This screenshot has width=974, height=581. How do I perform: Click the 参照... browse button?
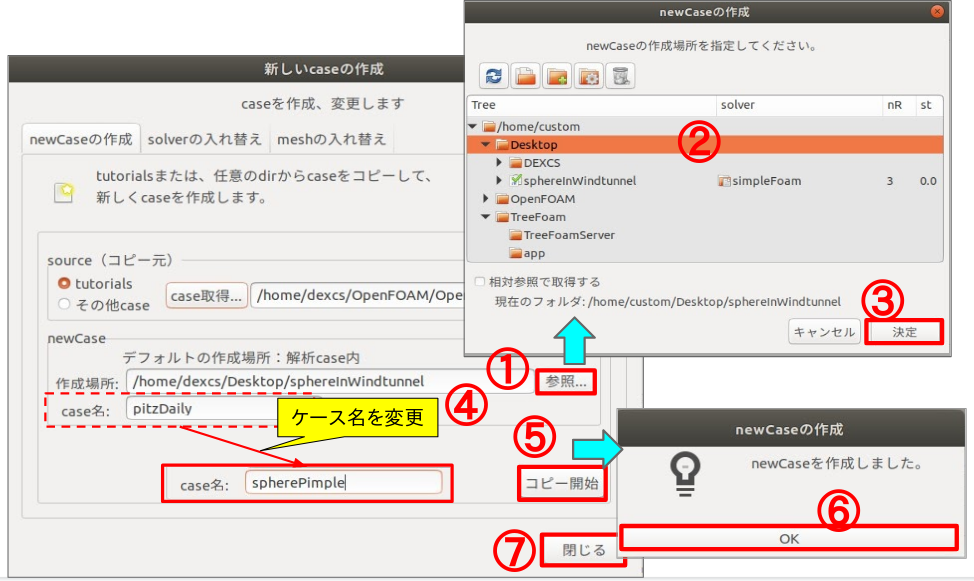click(567, 382)
